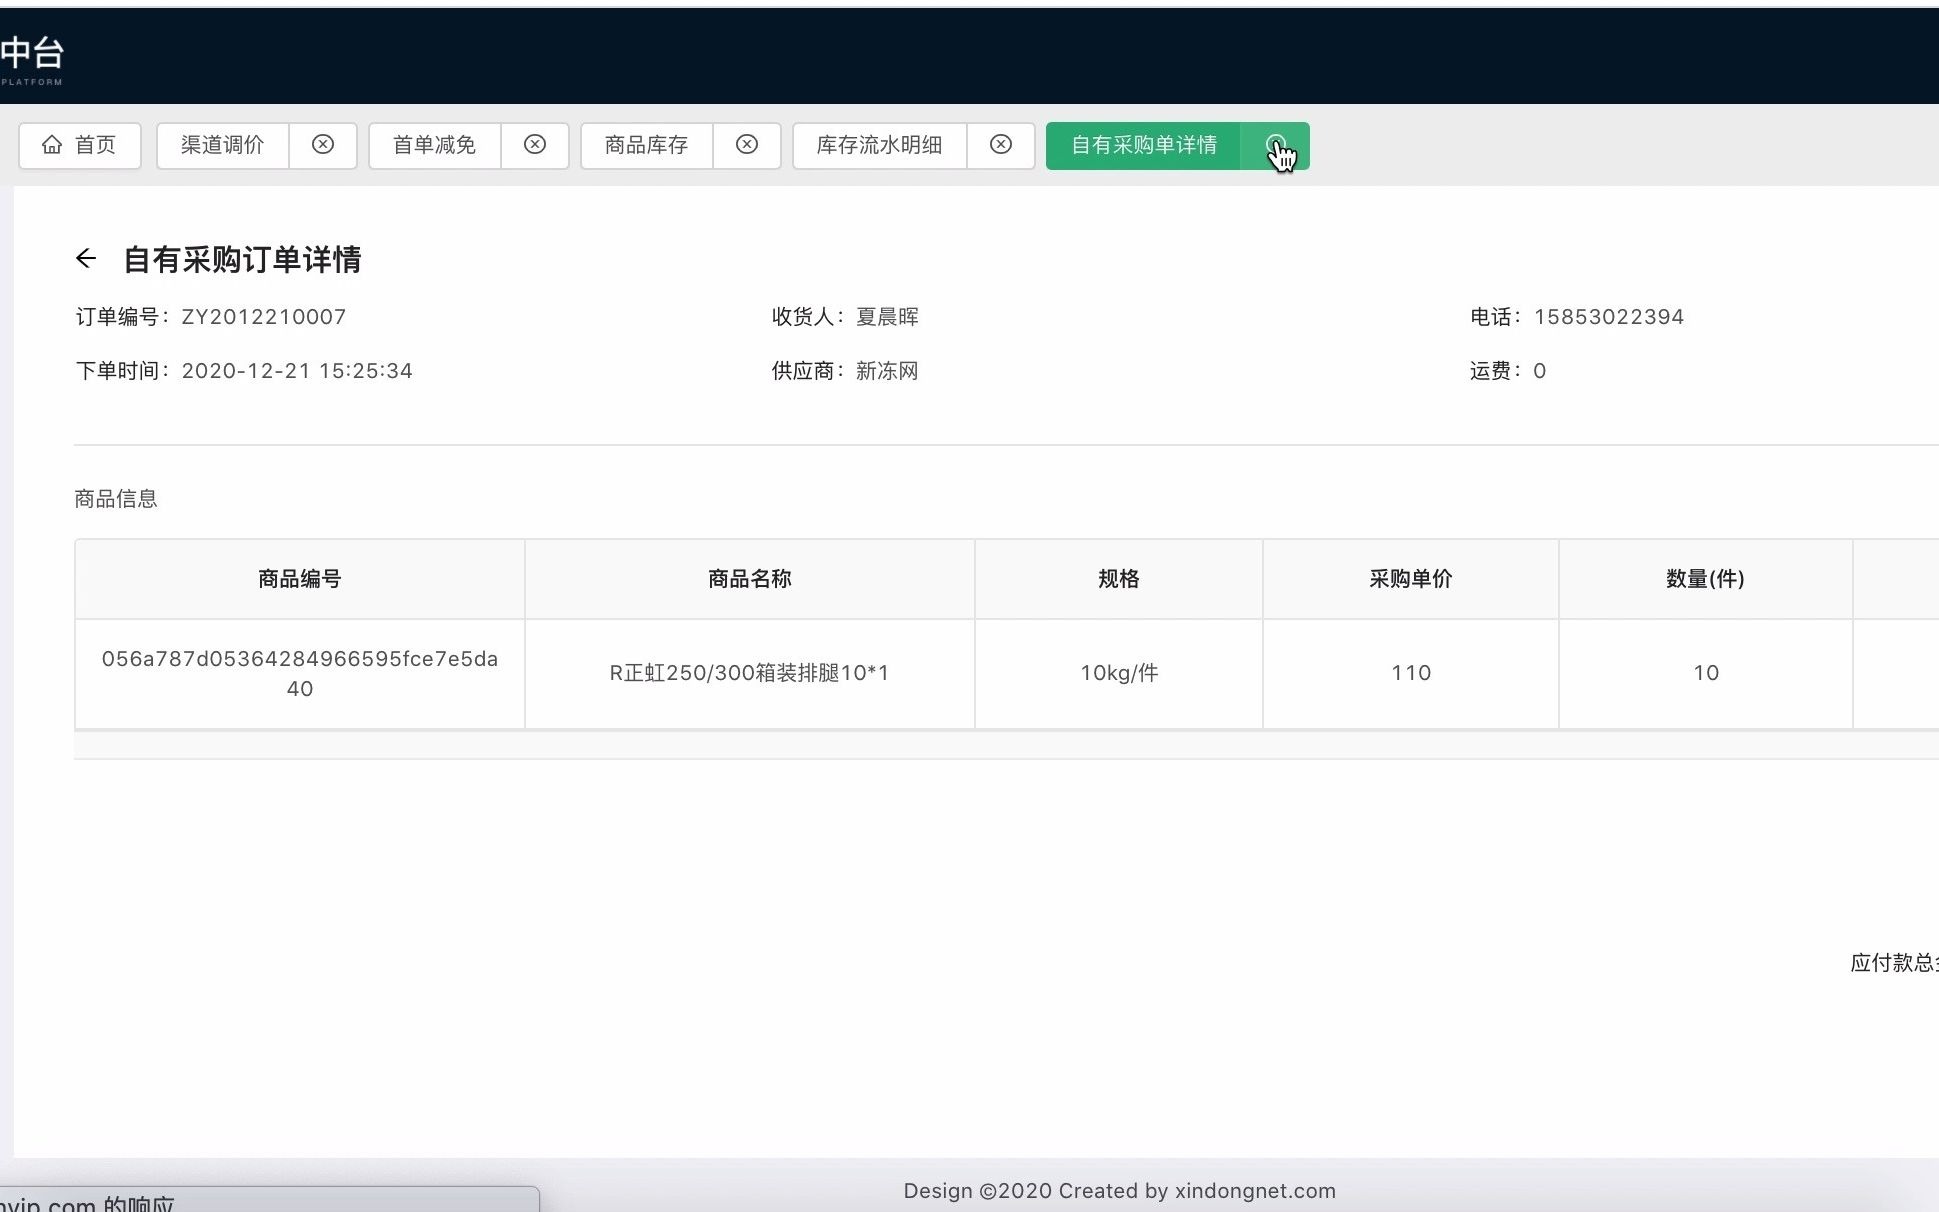Close the 渠道调价 tab

coord(323,145)
